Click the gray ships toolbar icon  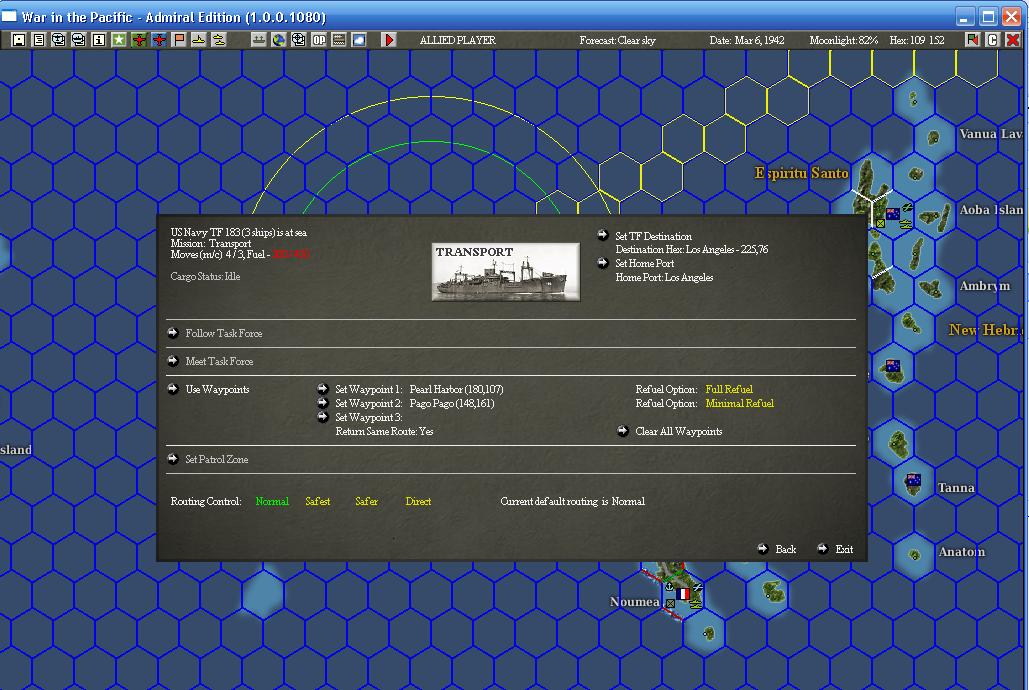tap(259, 40)
